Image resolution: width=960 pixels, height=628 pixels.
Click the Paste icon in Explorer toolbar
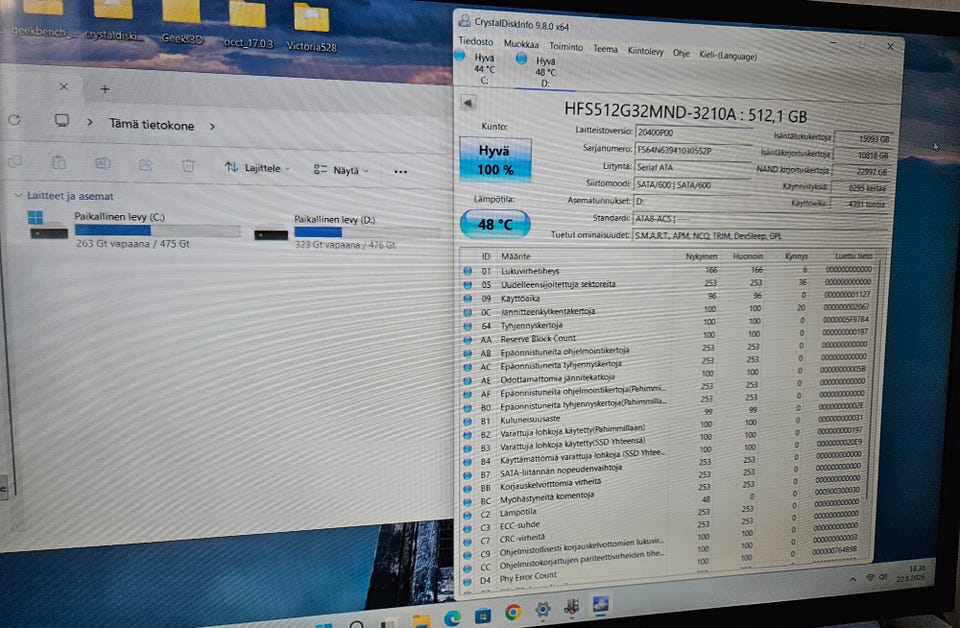59,162
